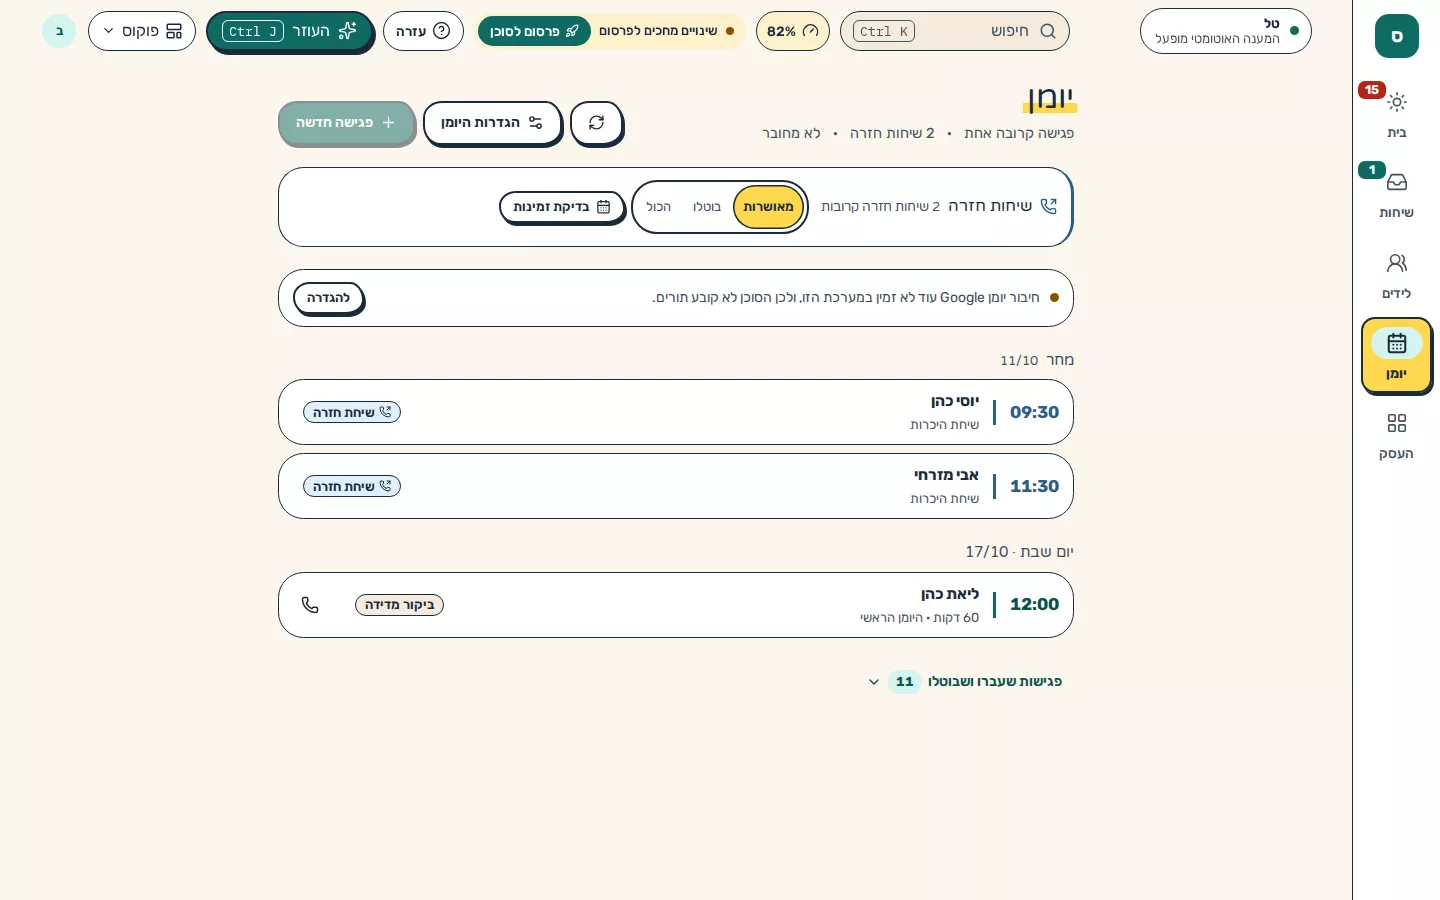Click the 82% gauge indicator
Image resolution: width=1440 pixels, height=900 pixels.
(x=792, y=31)
